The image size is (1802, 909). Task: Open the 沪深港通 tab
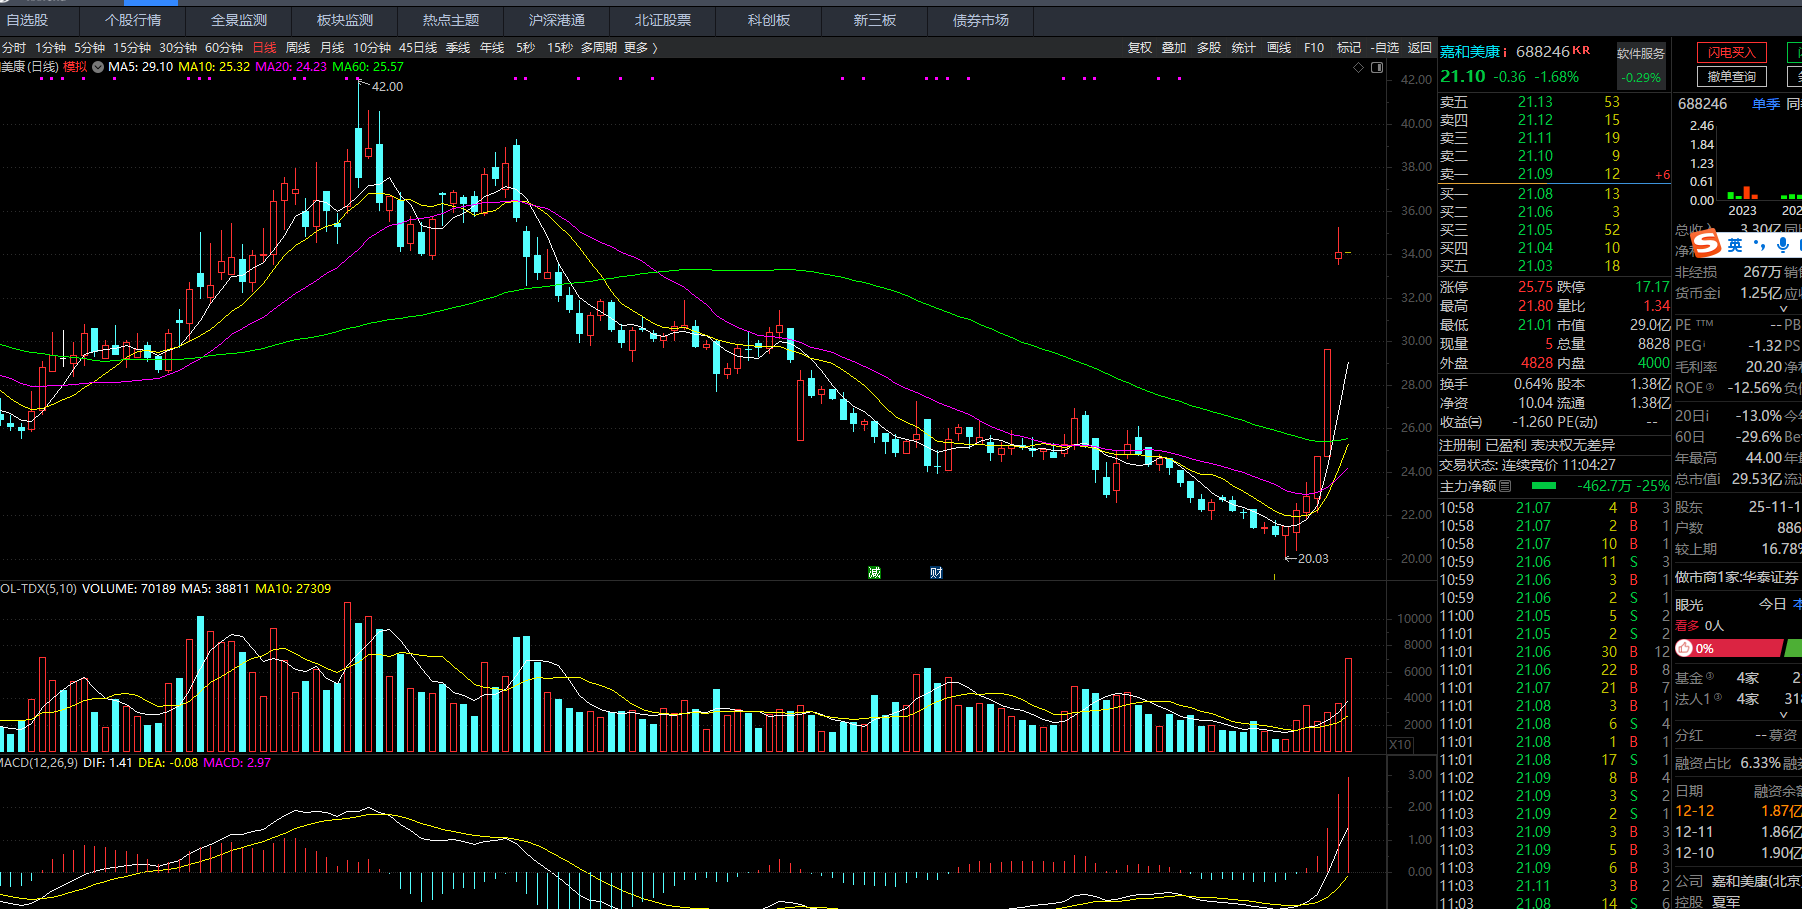[557, 20]
